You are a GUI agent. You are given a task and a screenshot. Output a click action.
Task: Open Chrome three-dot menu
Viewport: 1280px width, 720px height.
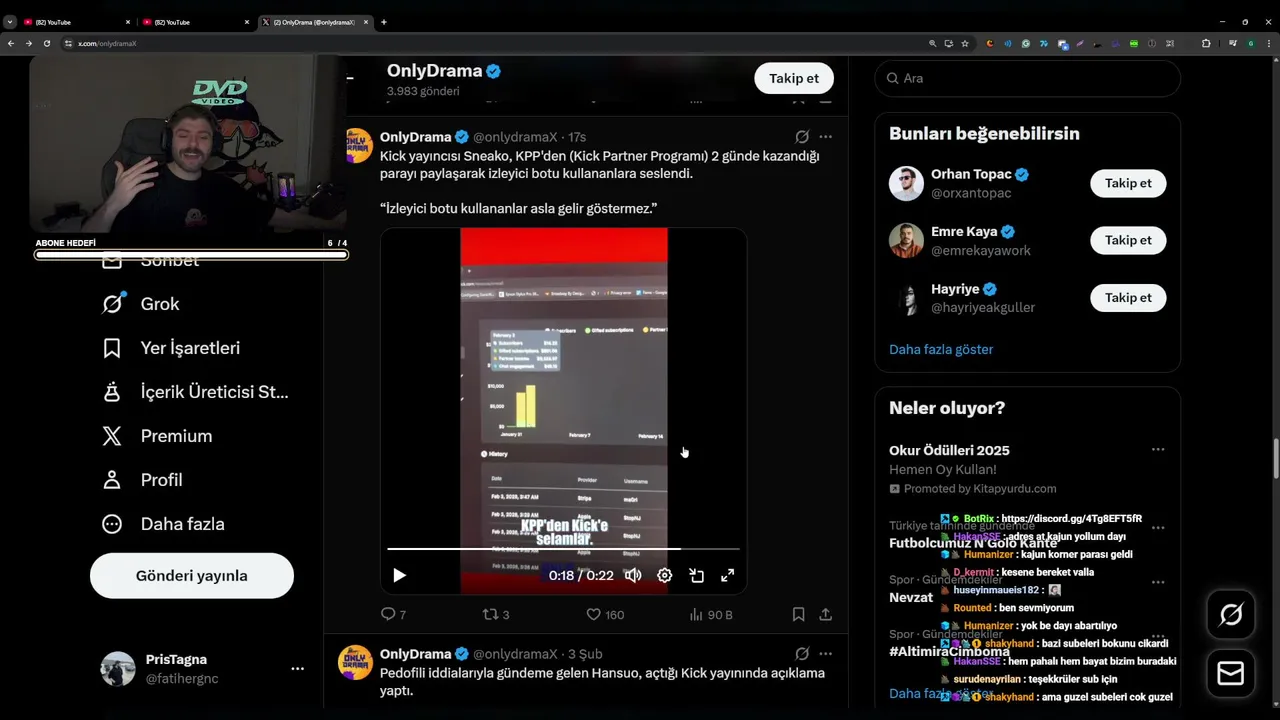pos(1269,44)
